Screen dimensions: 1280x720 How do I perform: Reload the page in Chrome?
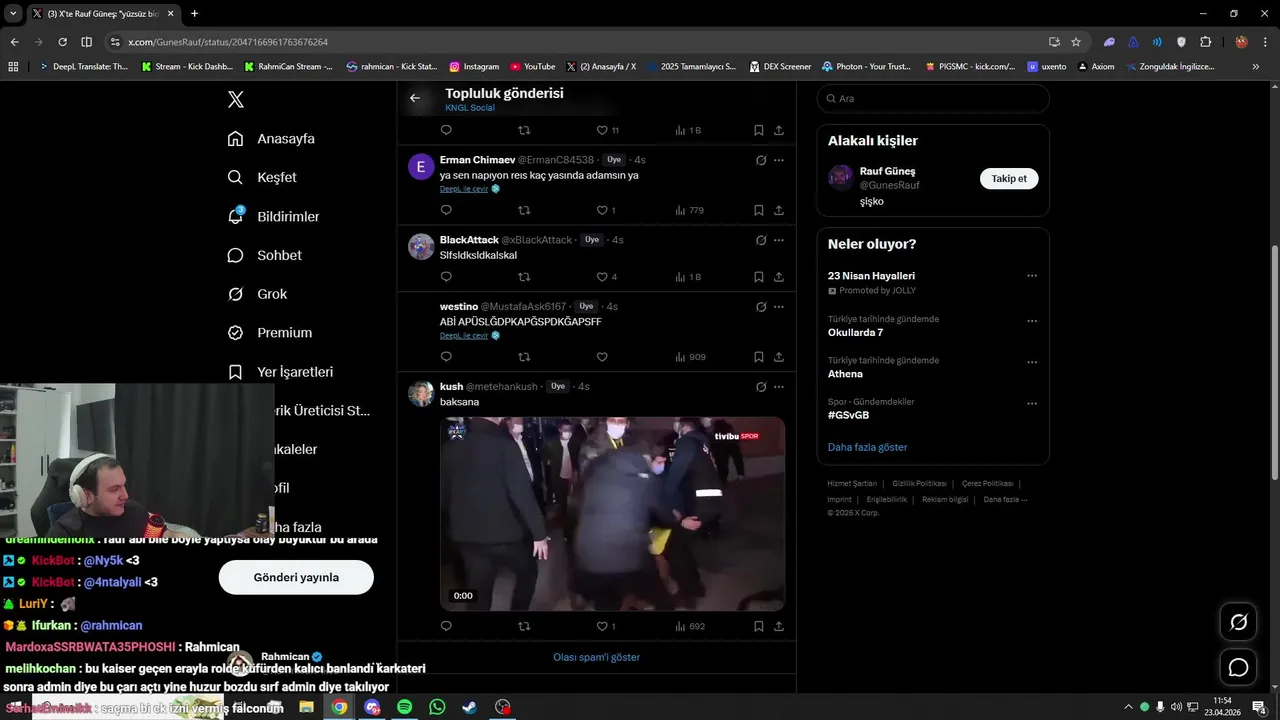(x=62, y=42)
